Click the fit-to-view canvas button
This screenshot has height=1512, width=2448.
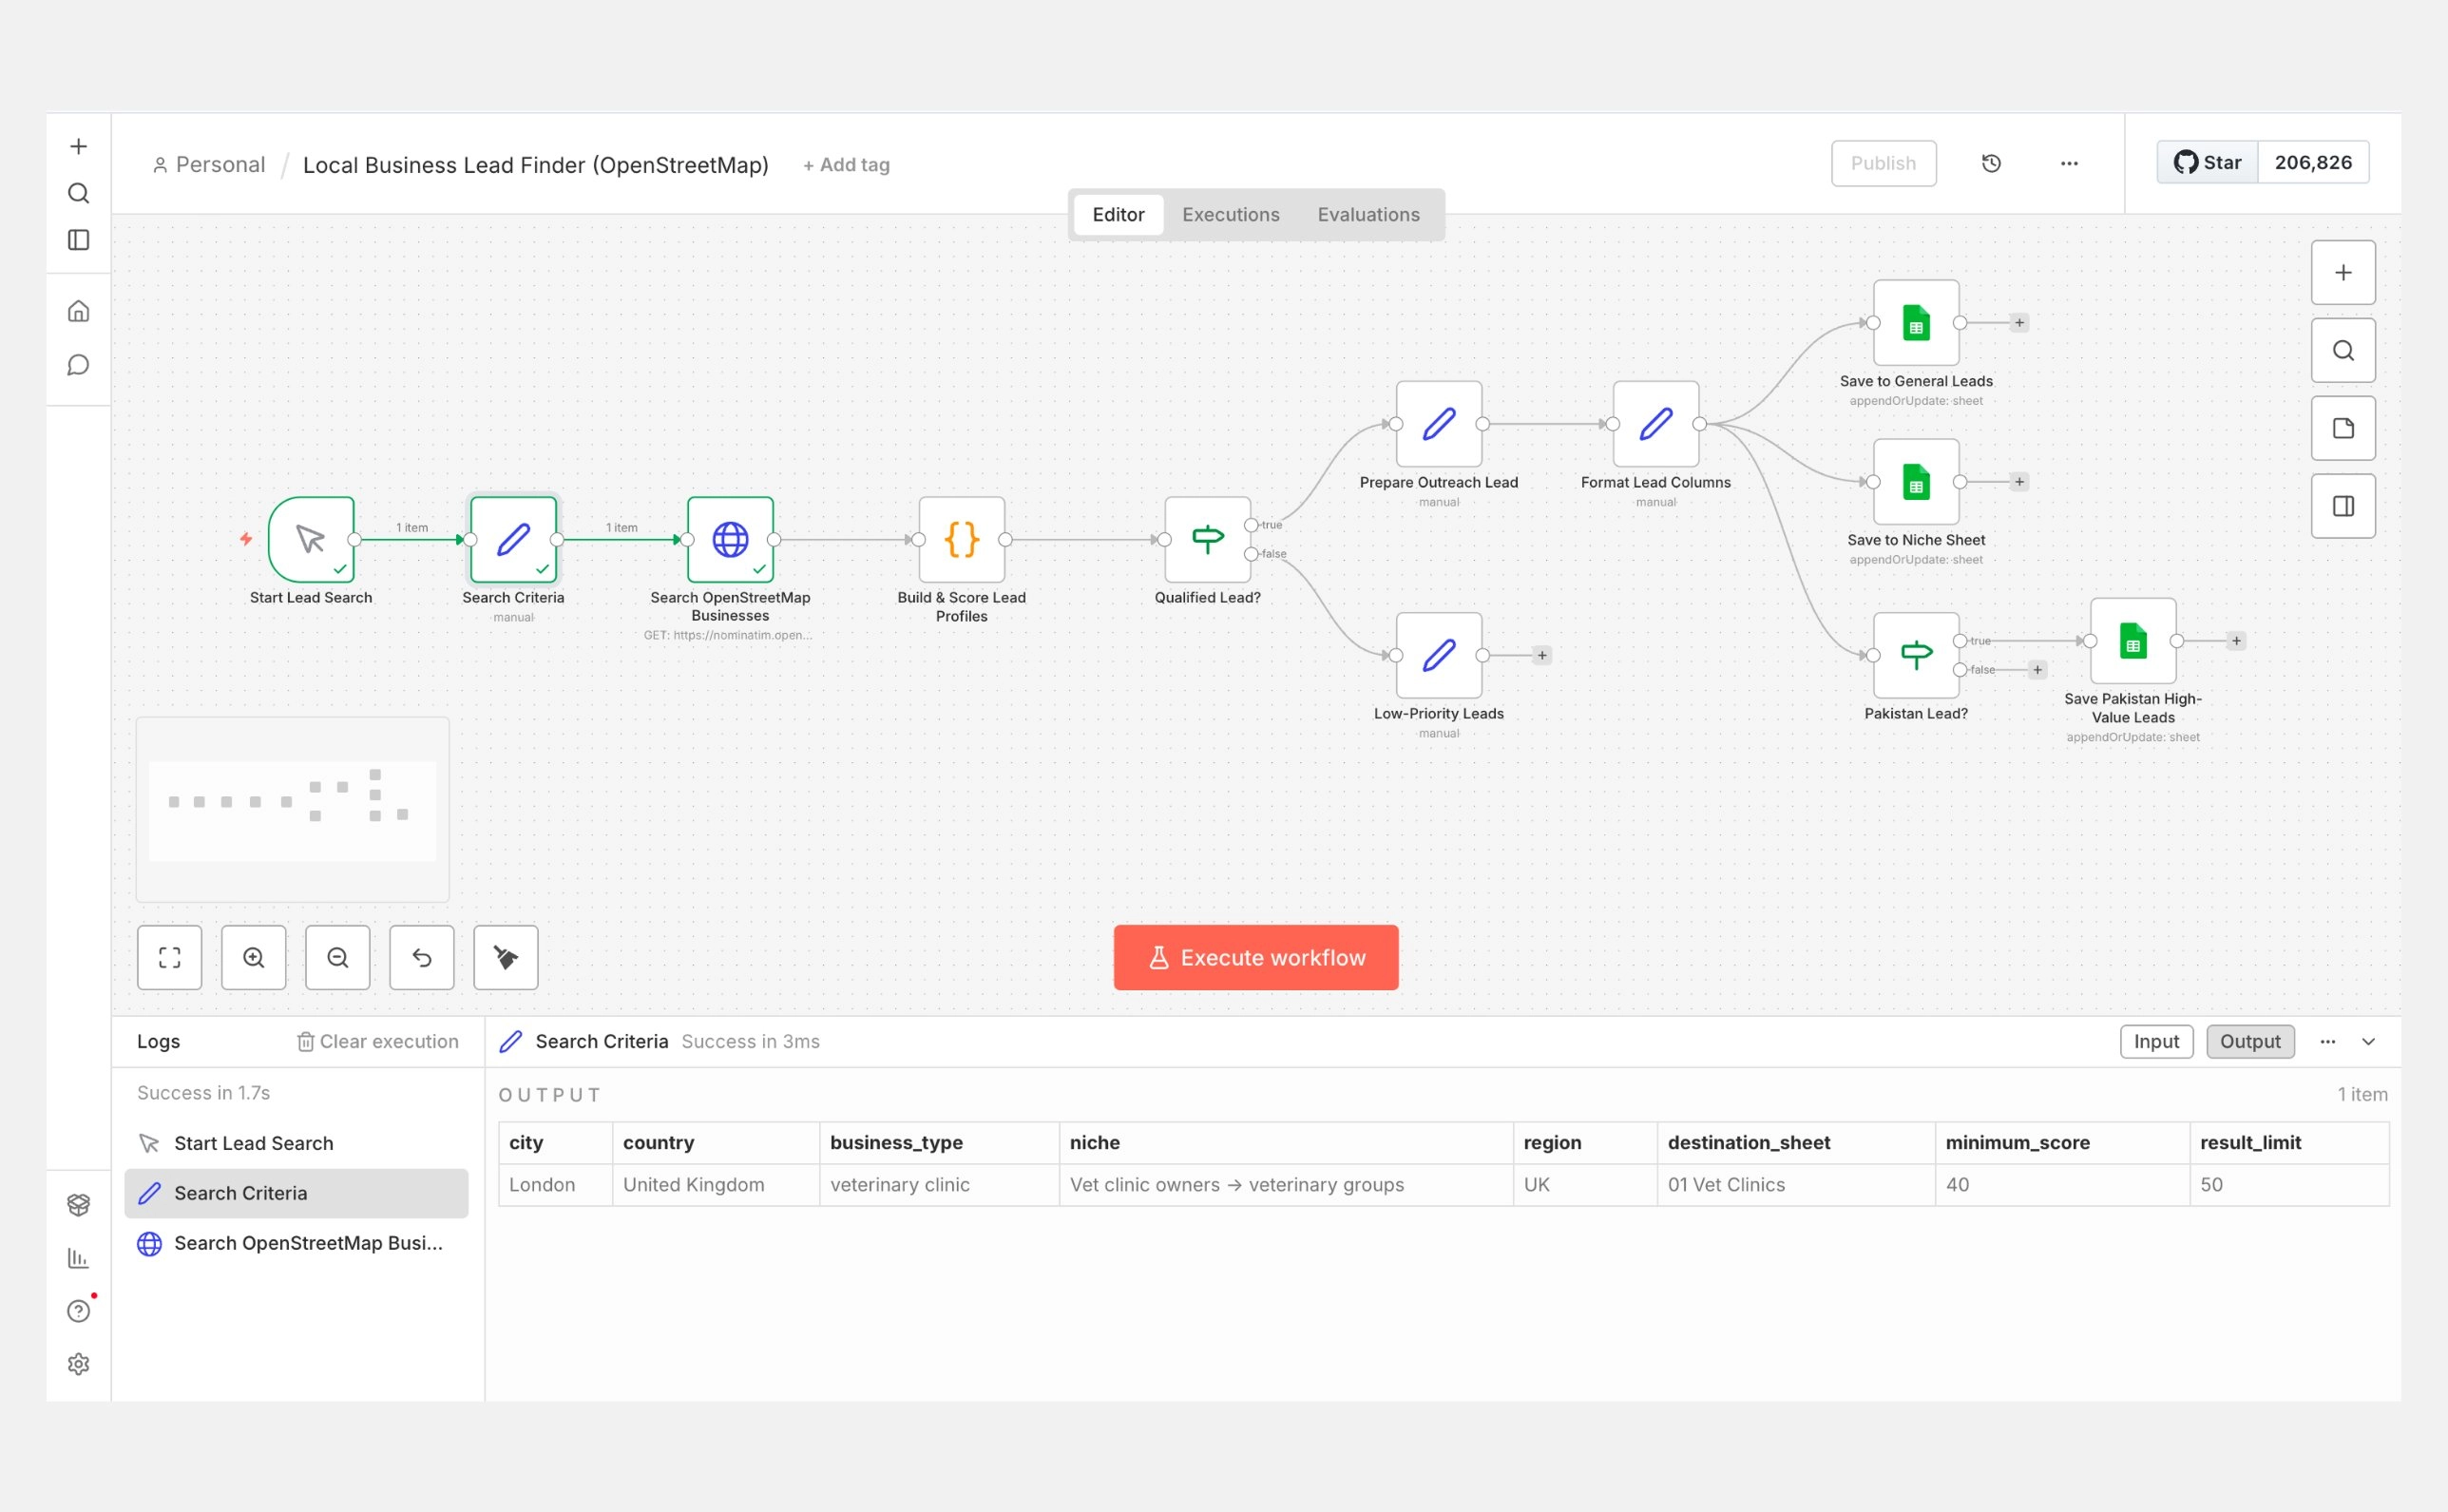169,957
